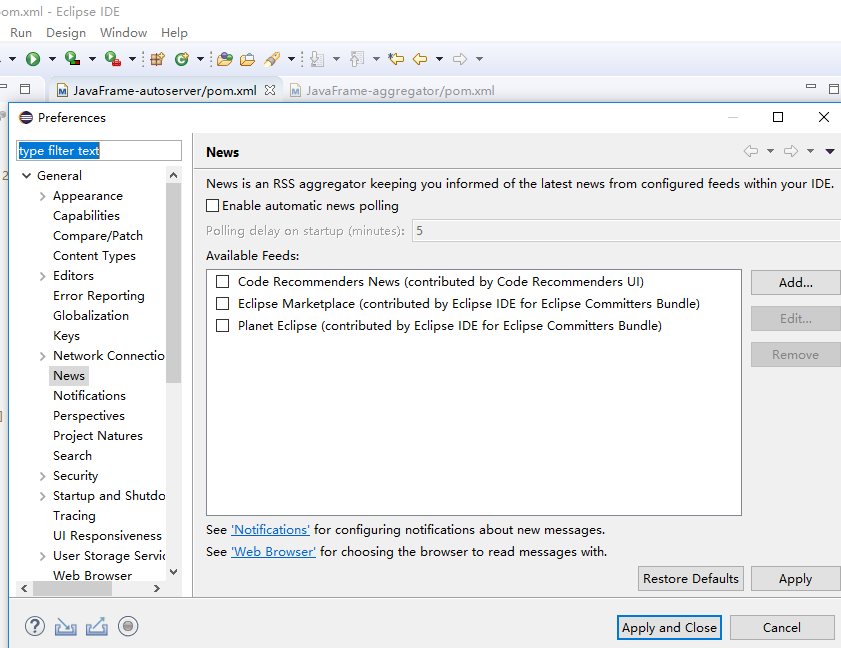The width and height of the screenshot is (841, 648).
Task: Select Web Browser in the preferences tree
Action: (x=92, y=576)
